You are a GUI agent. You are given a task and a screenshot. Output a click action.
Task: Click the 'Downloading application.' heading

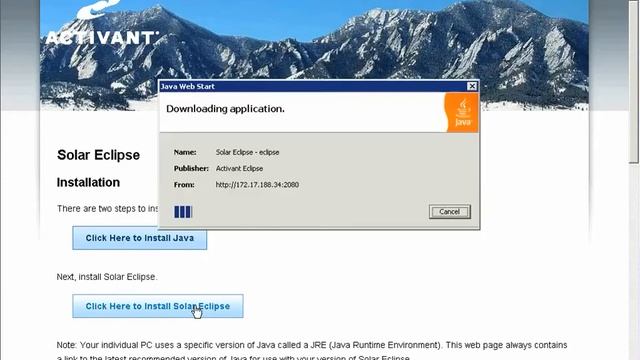click(225, 109)
